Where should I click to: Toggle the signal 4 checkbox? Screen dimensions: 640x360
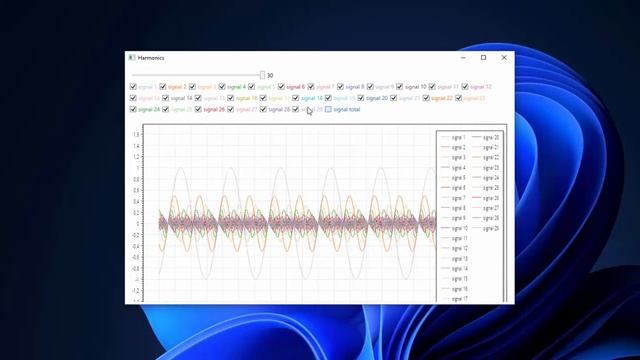point(222,87)
